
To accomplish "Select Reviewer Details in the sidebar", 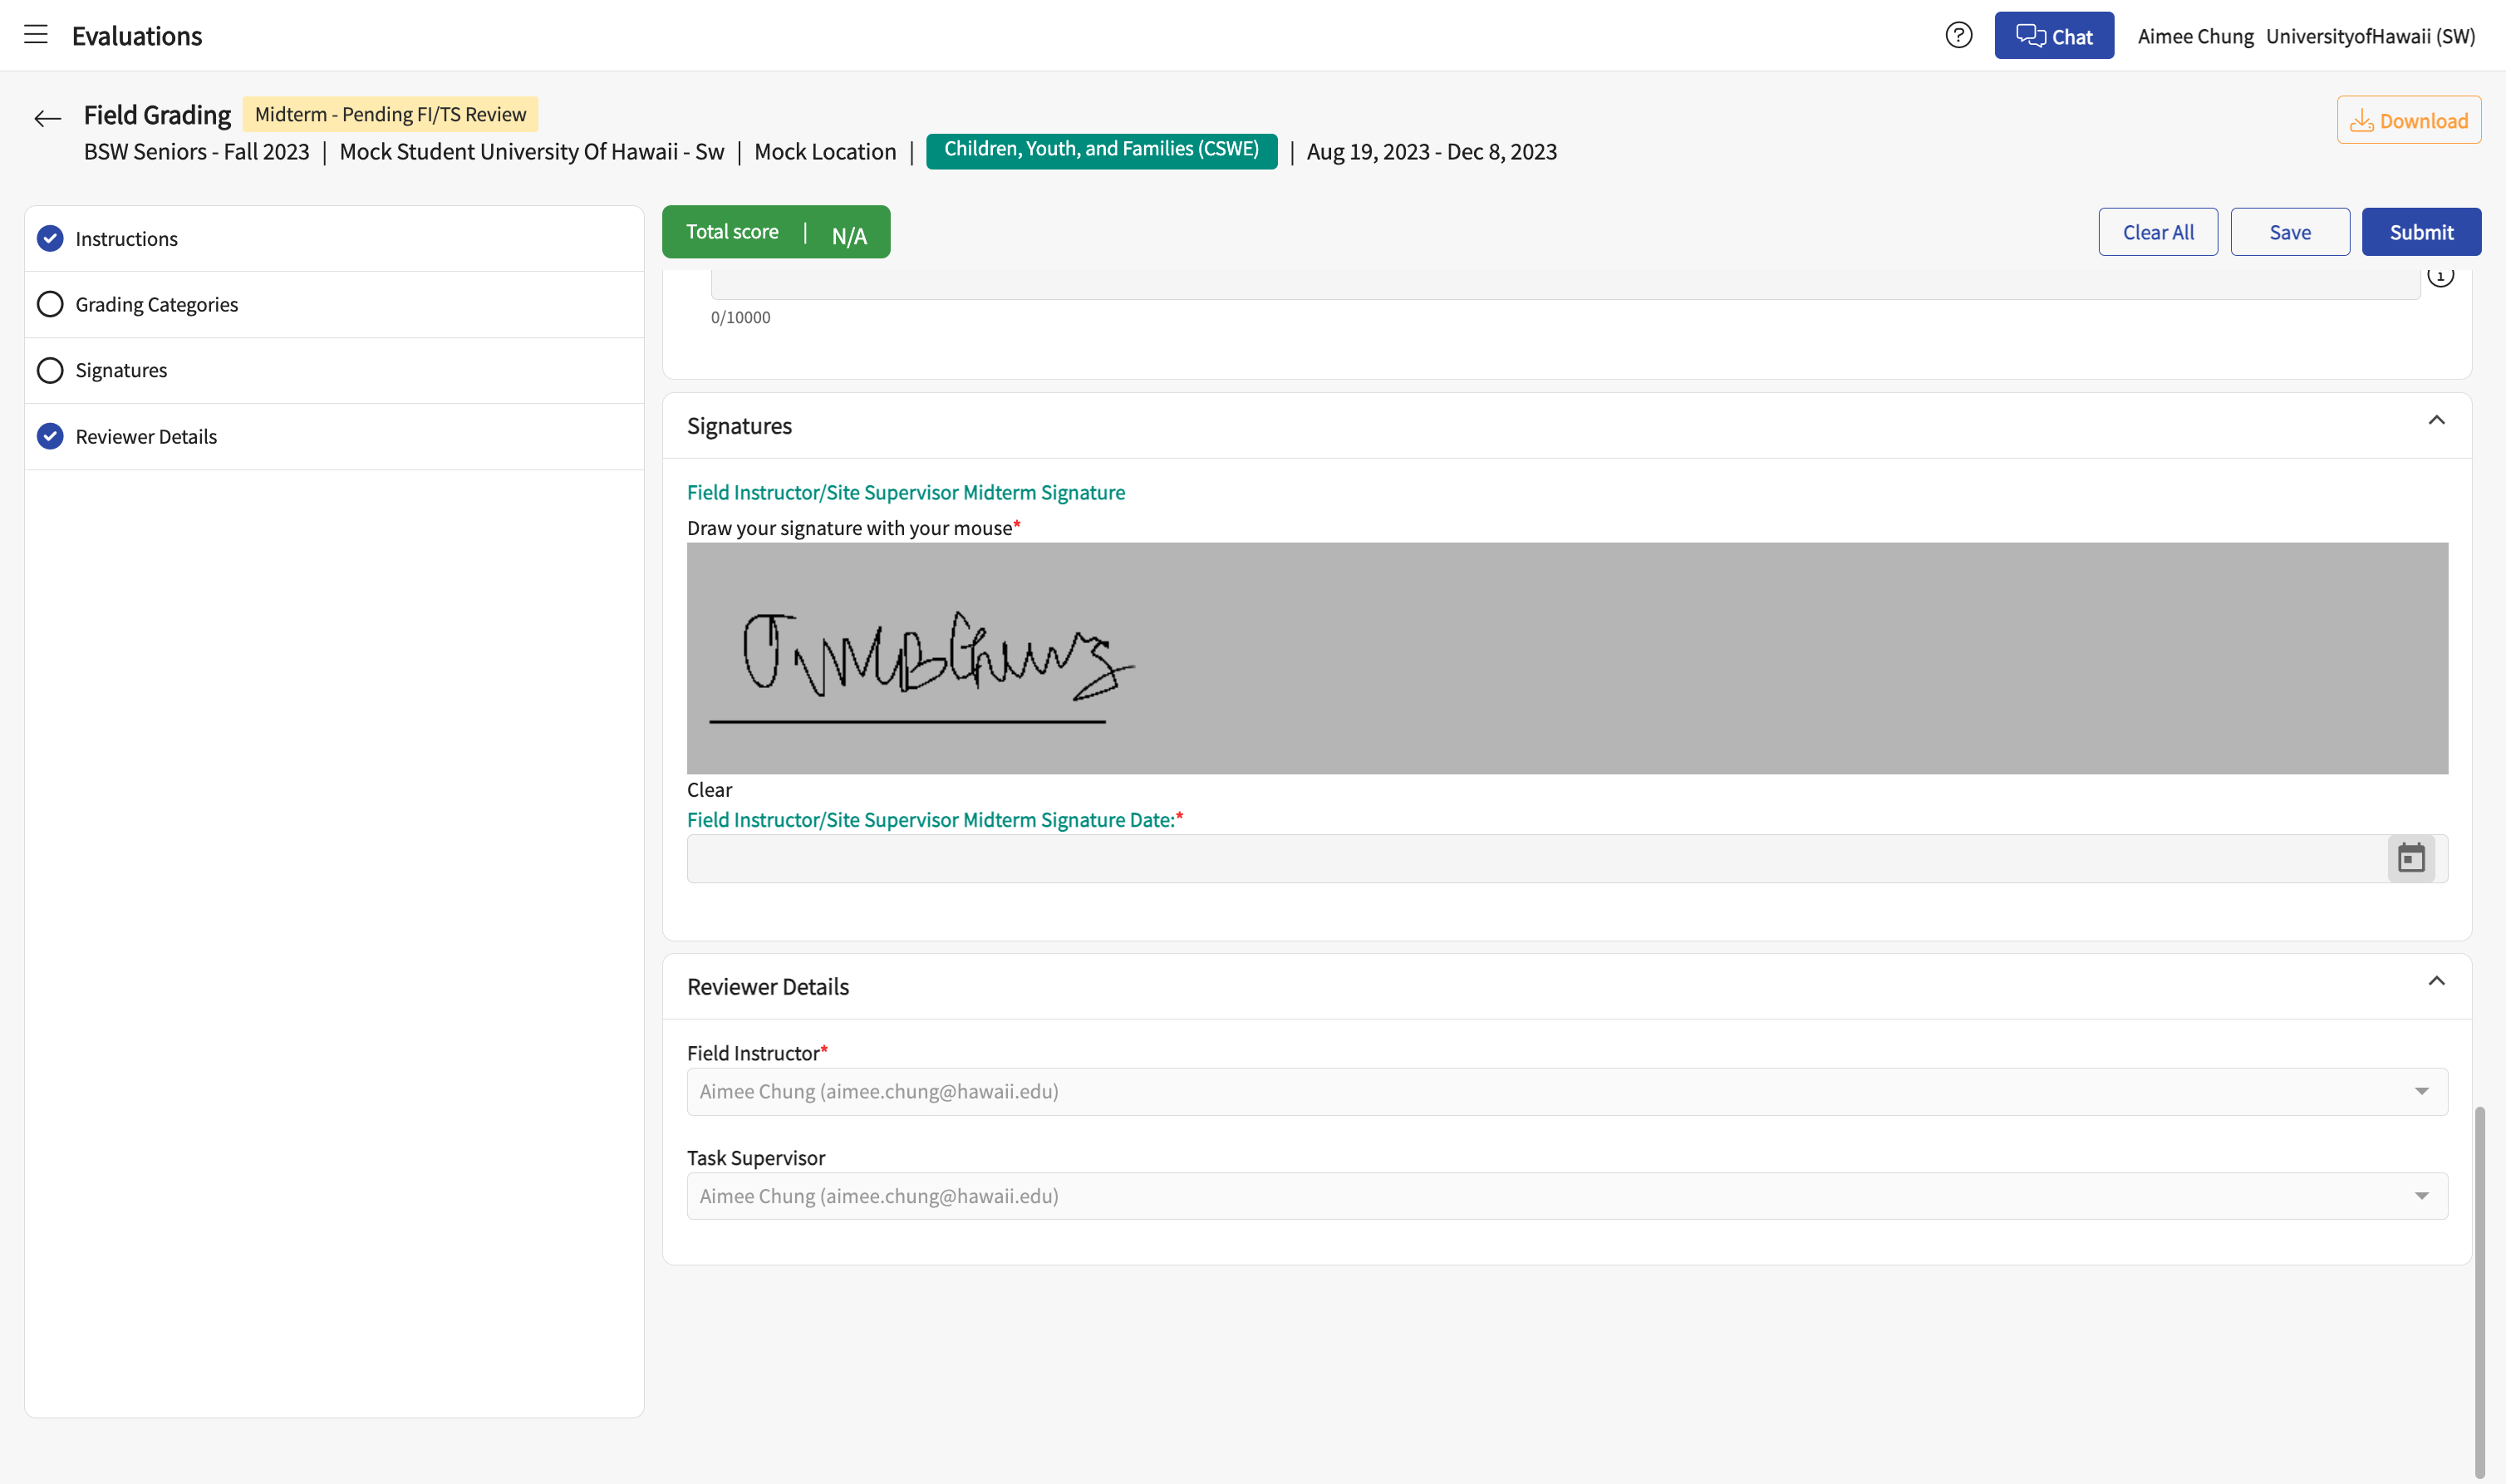I will pos(334,436).
